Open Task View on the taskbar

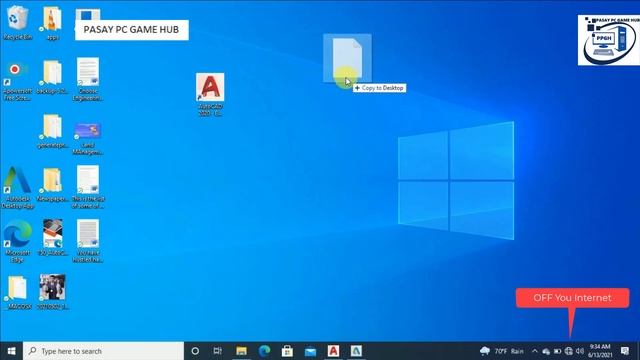pos(218,351)
